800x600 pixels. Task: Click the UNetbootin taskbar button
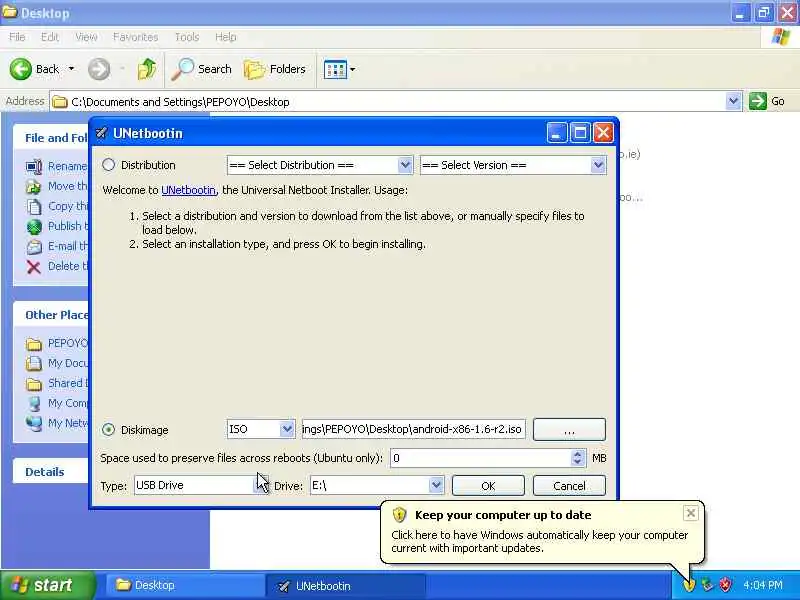pyautogui.click(x=345, y=586)
